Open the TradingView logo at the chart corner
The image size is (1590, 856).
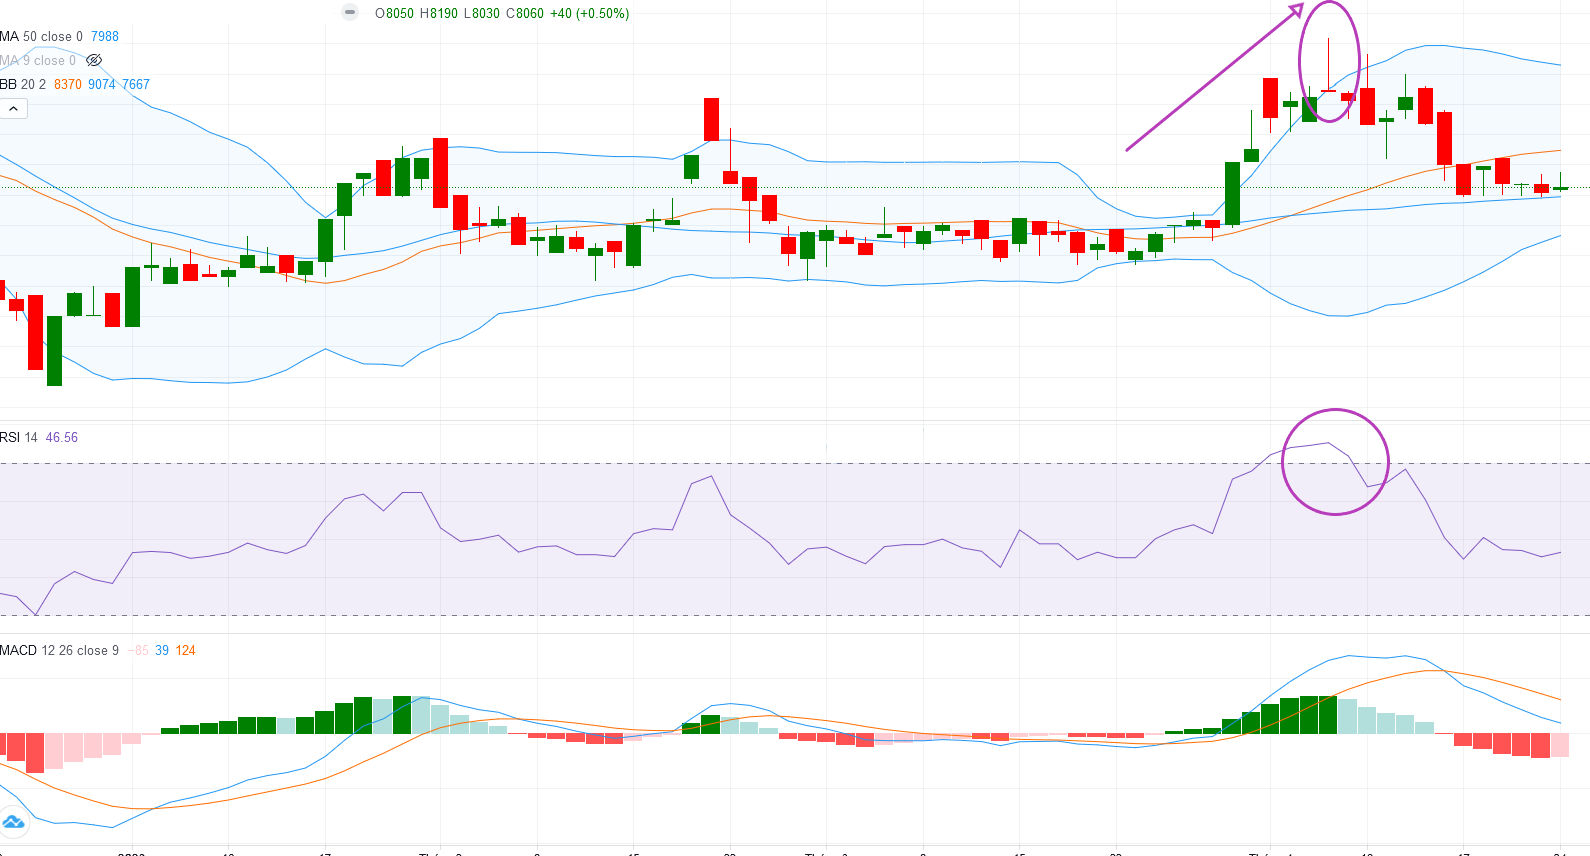coord(12,822)
